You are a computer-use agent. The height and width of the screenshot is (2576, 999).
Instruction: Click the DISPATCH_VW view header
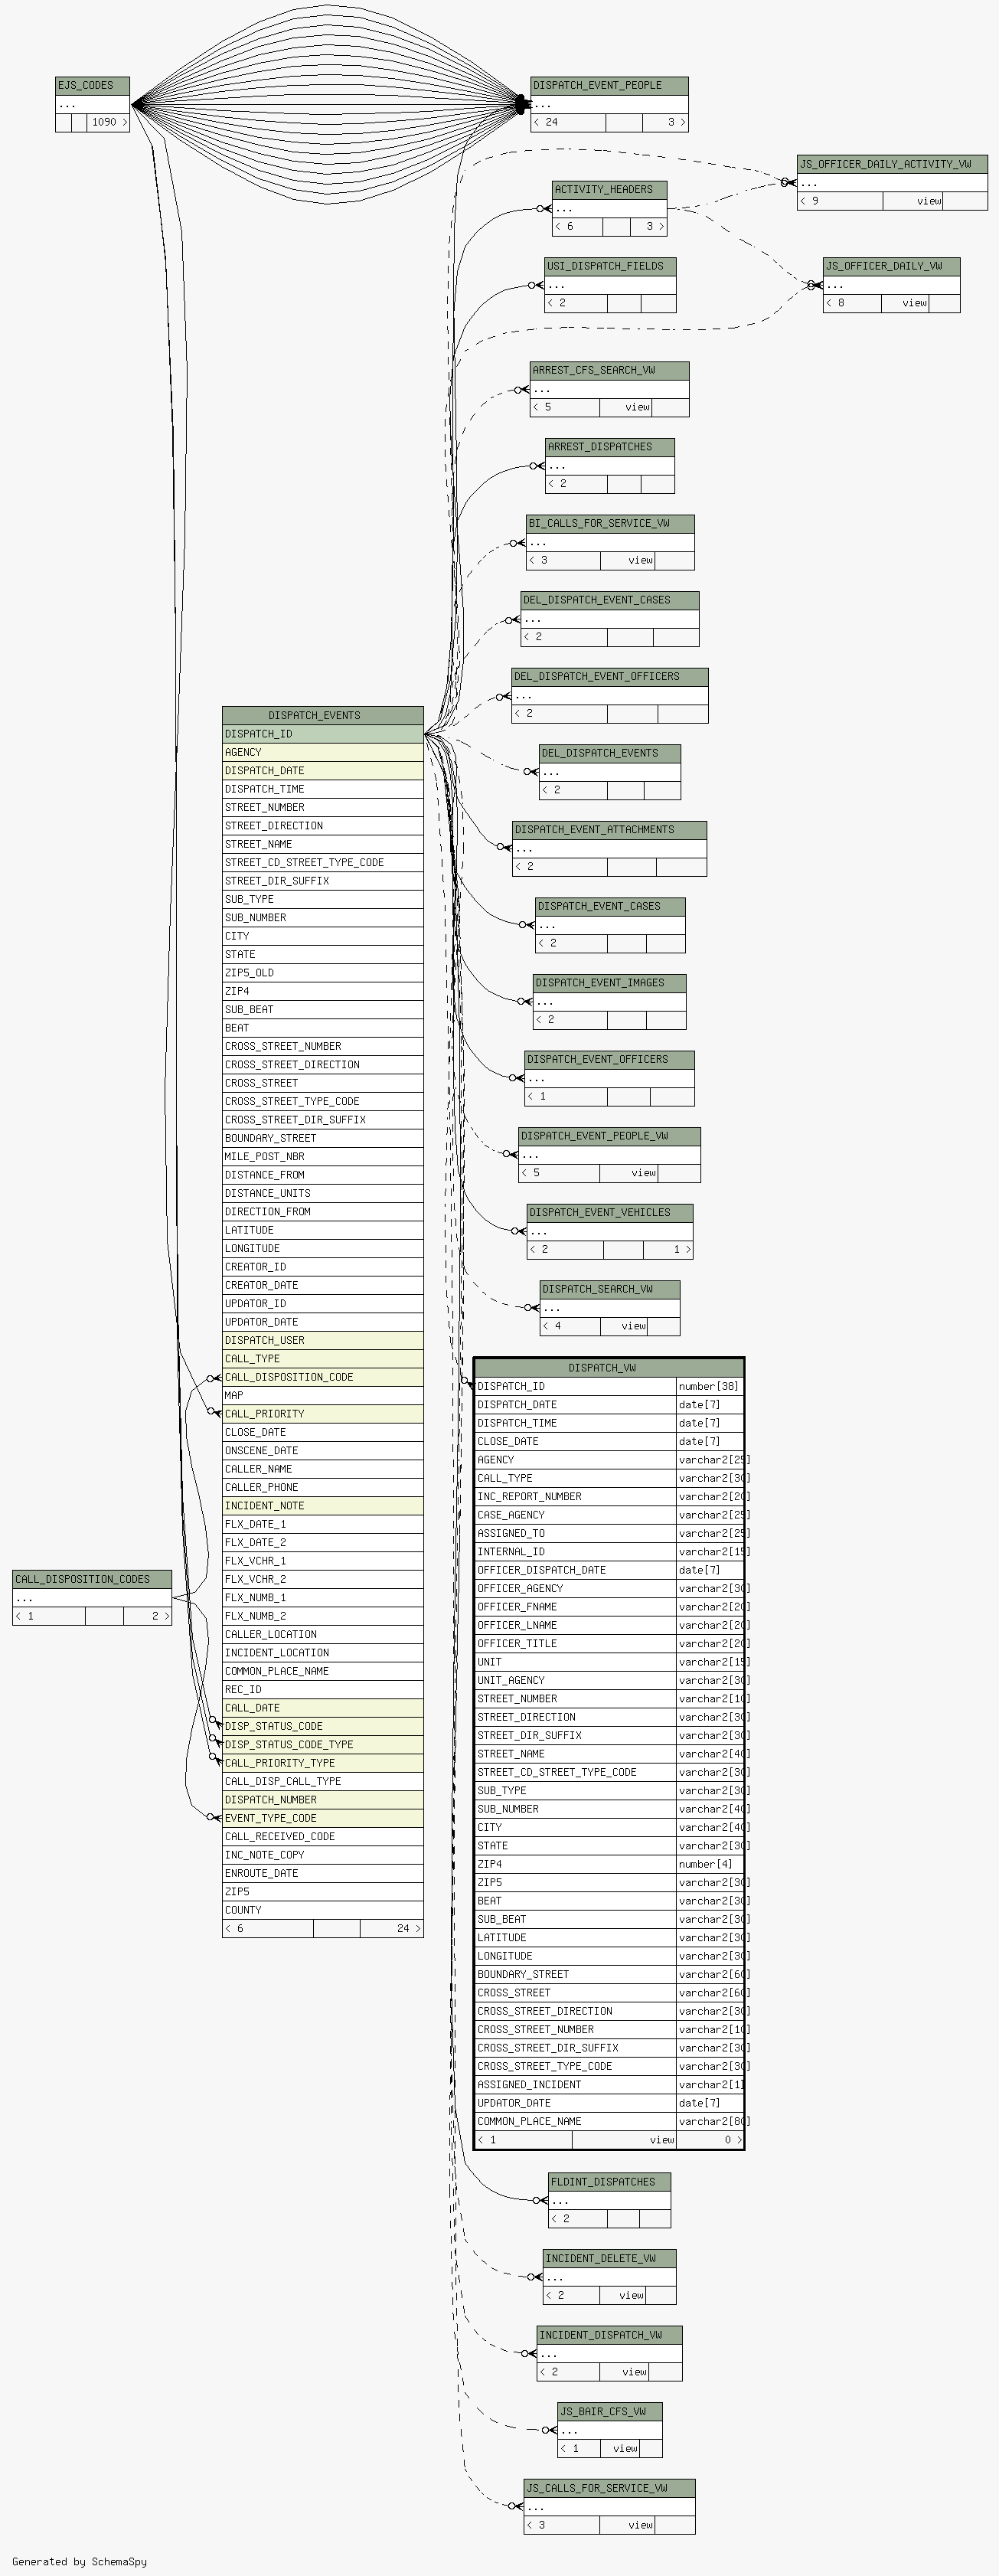[609, 1368]
